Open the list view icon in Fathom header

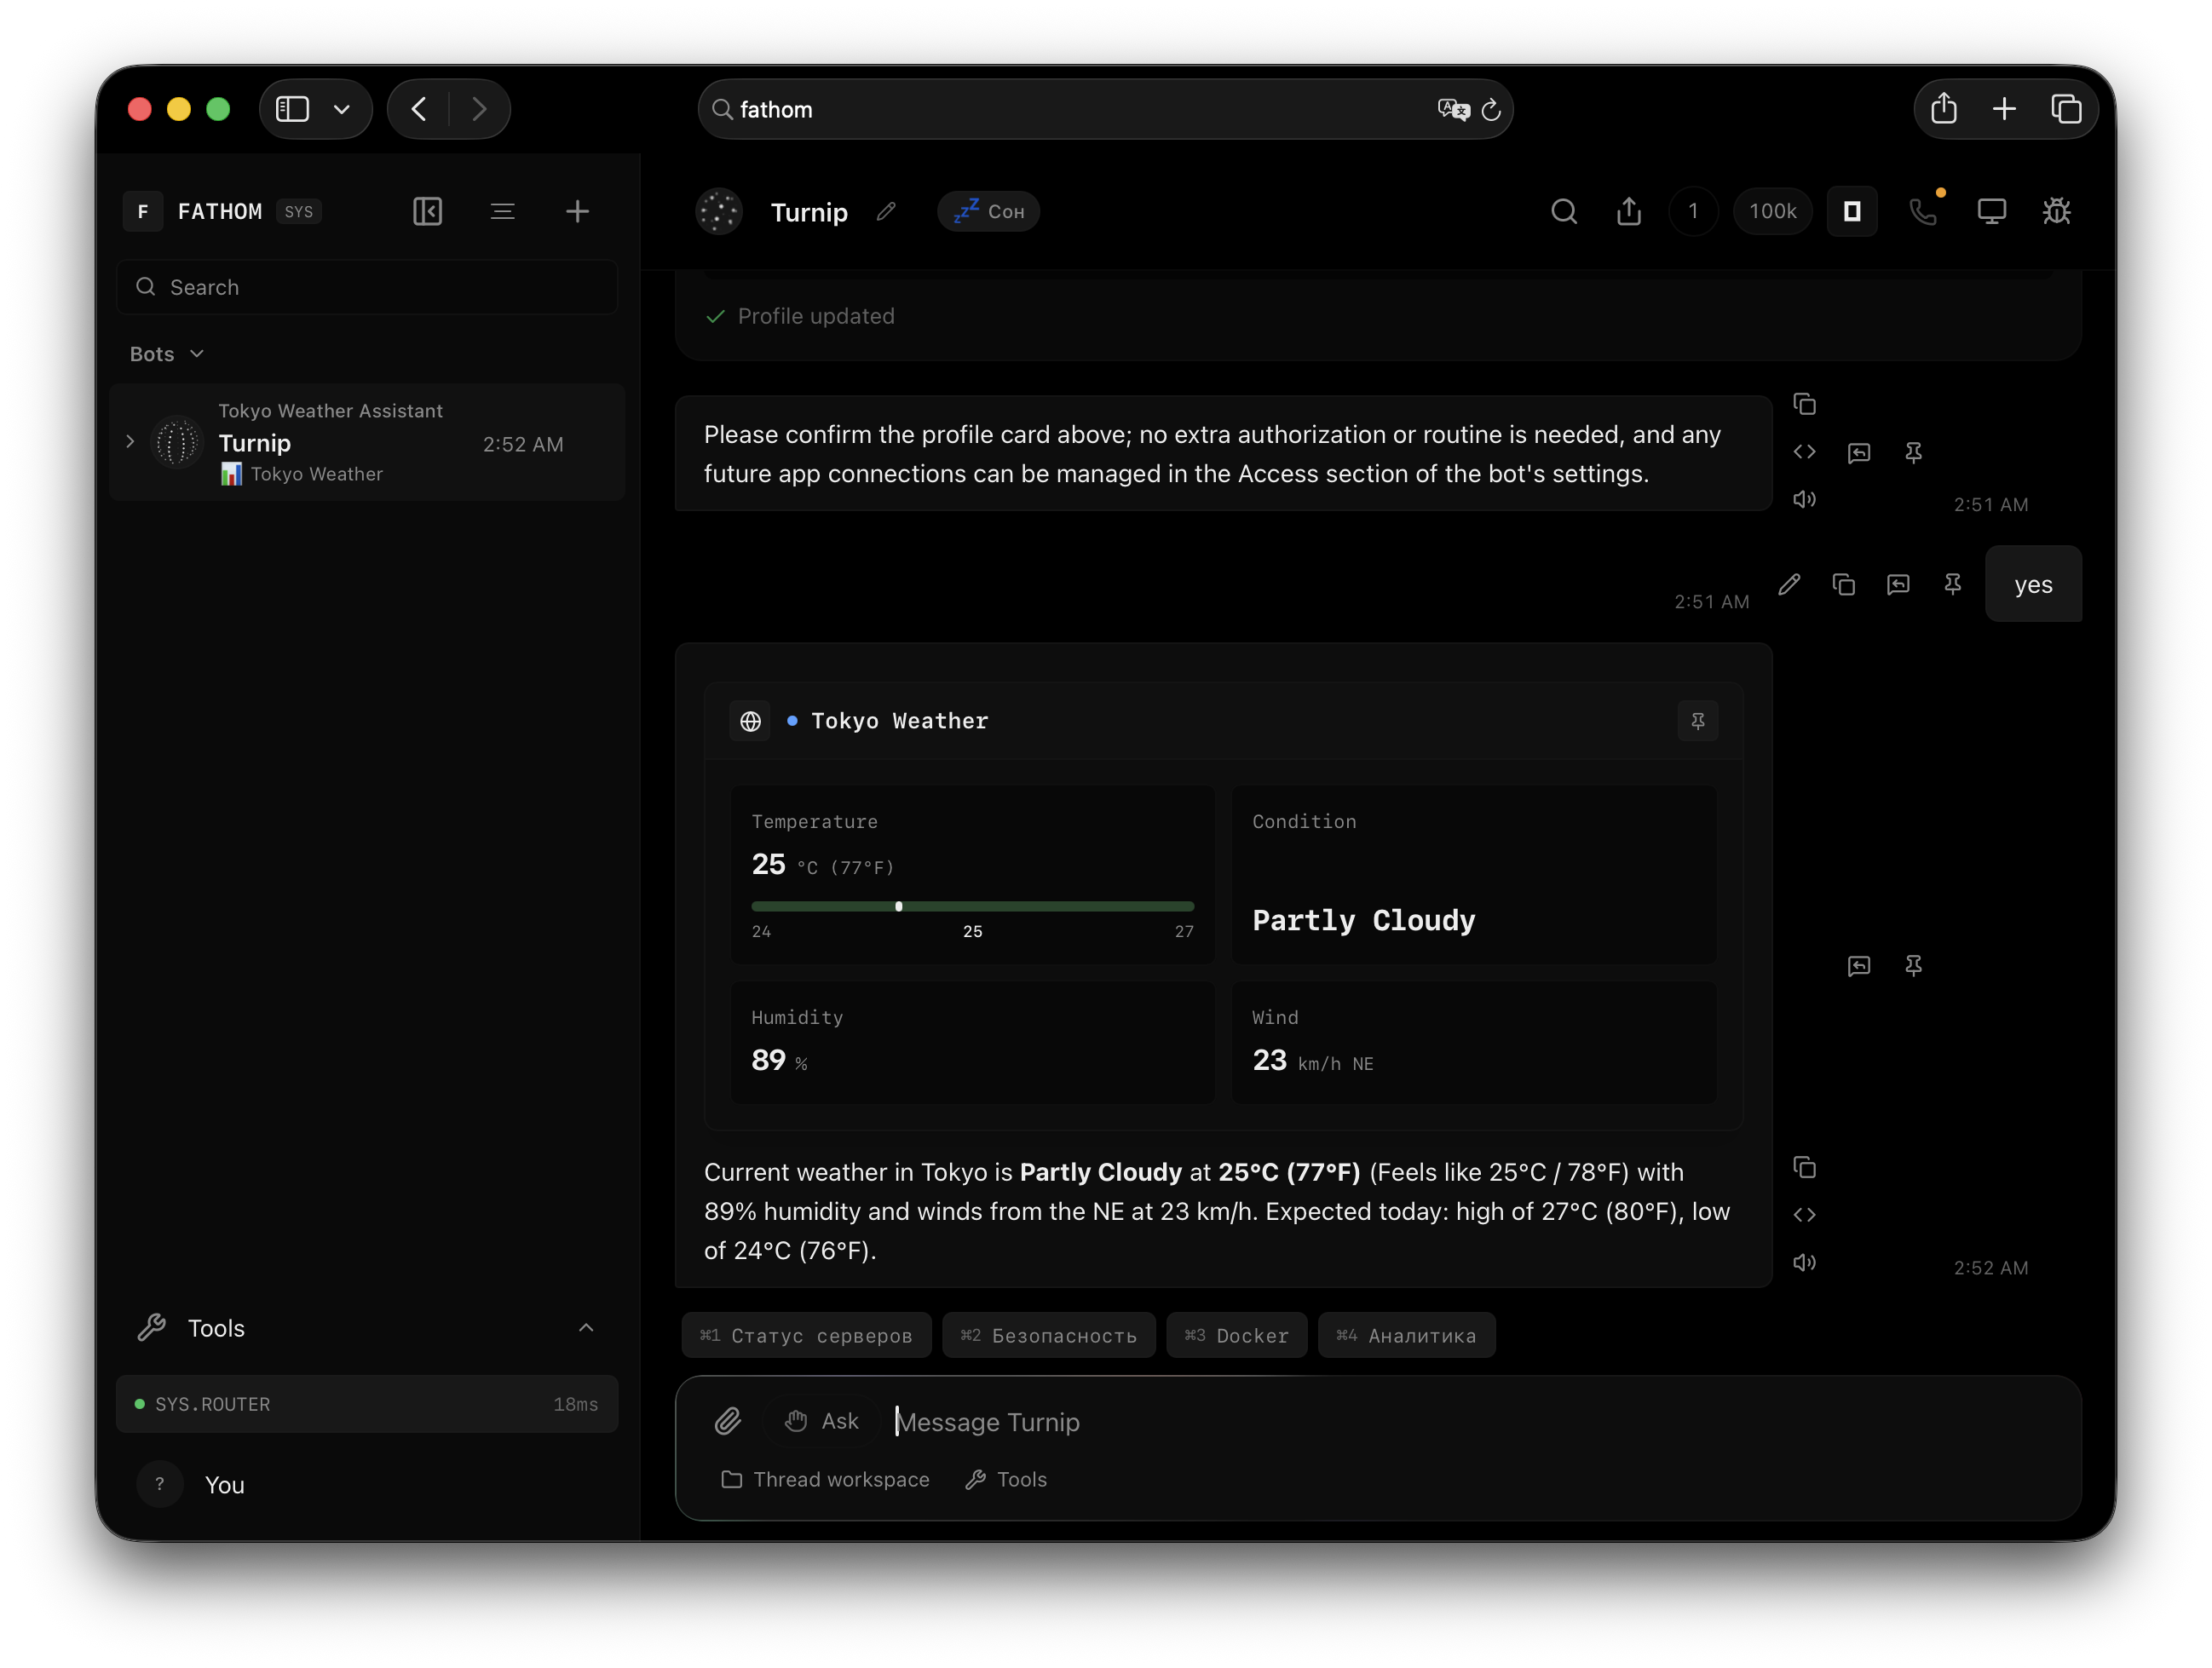tap(502, 211)
